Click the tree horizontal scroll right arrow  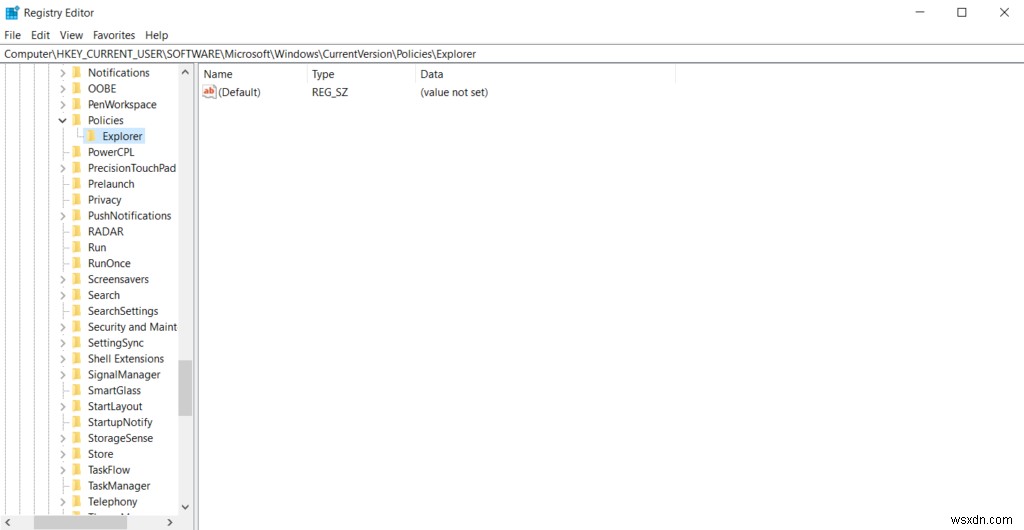[170, 522]
